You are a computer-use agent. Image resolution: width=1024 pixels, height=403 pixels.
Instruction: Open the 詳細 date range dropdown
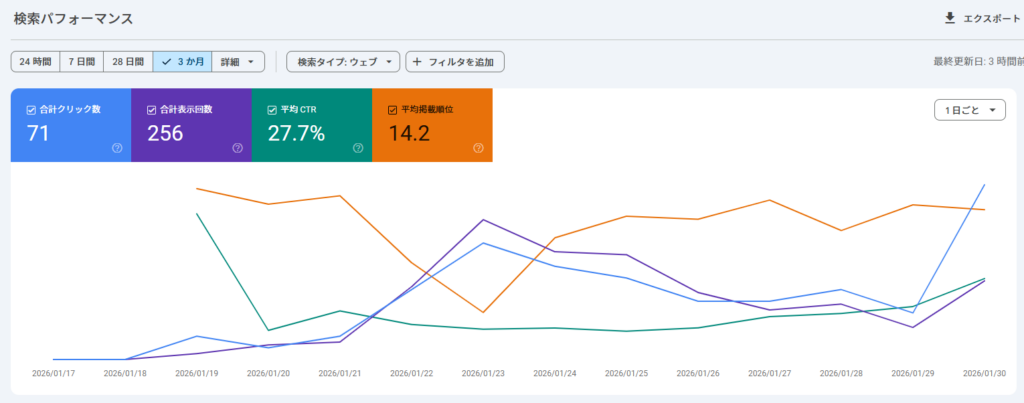[x=238, y=62]
